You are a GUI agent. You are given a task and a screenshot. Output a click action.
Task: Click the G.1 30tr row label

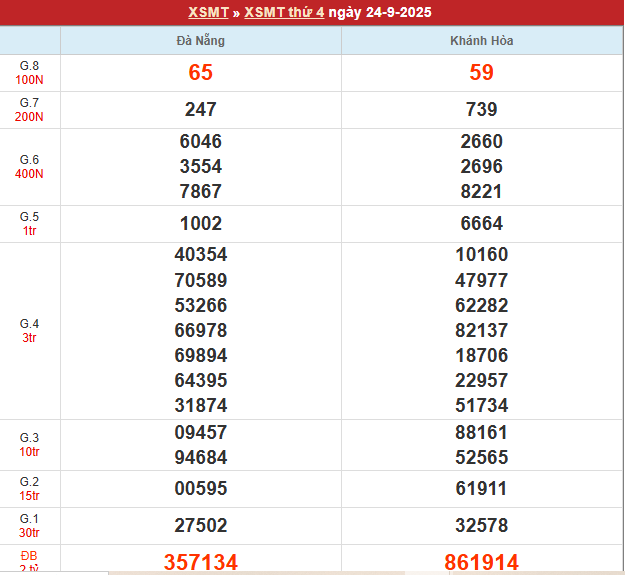click(x=29, y=526)
